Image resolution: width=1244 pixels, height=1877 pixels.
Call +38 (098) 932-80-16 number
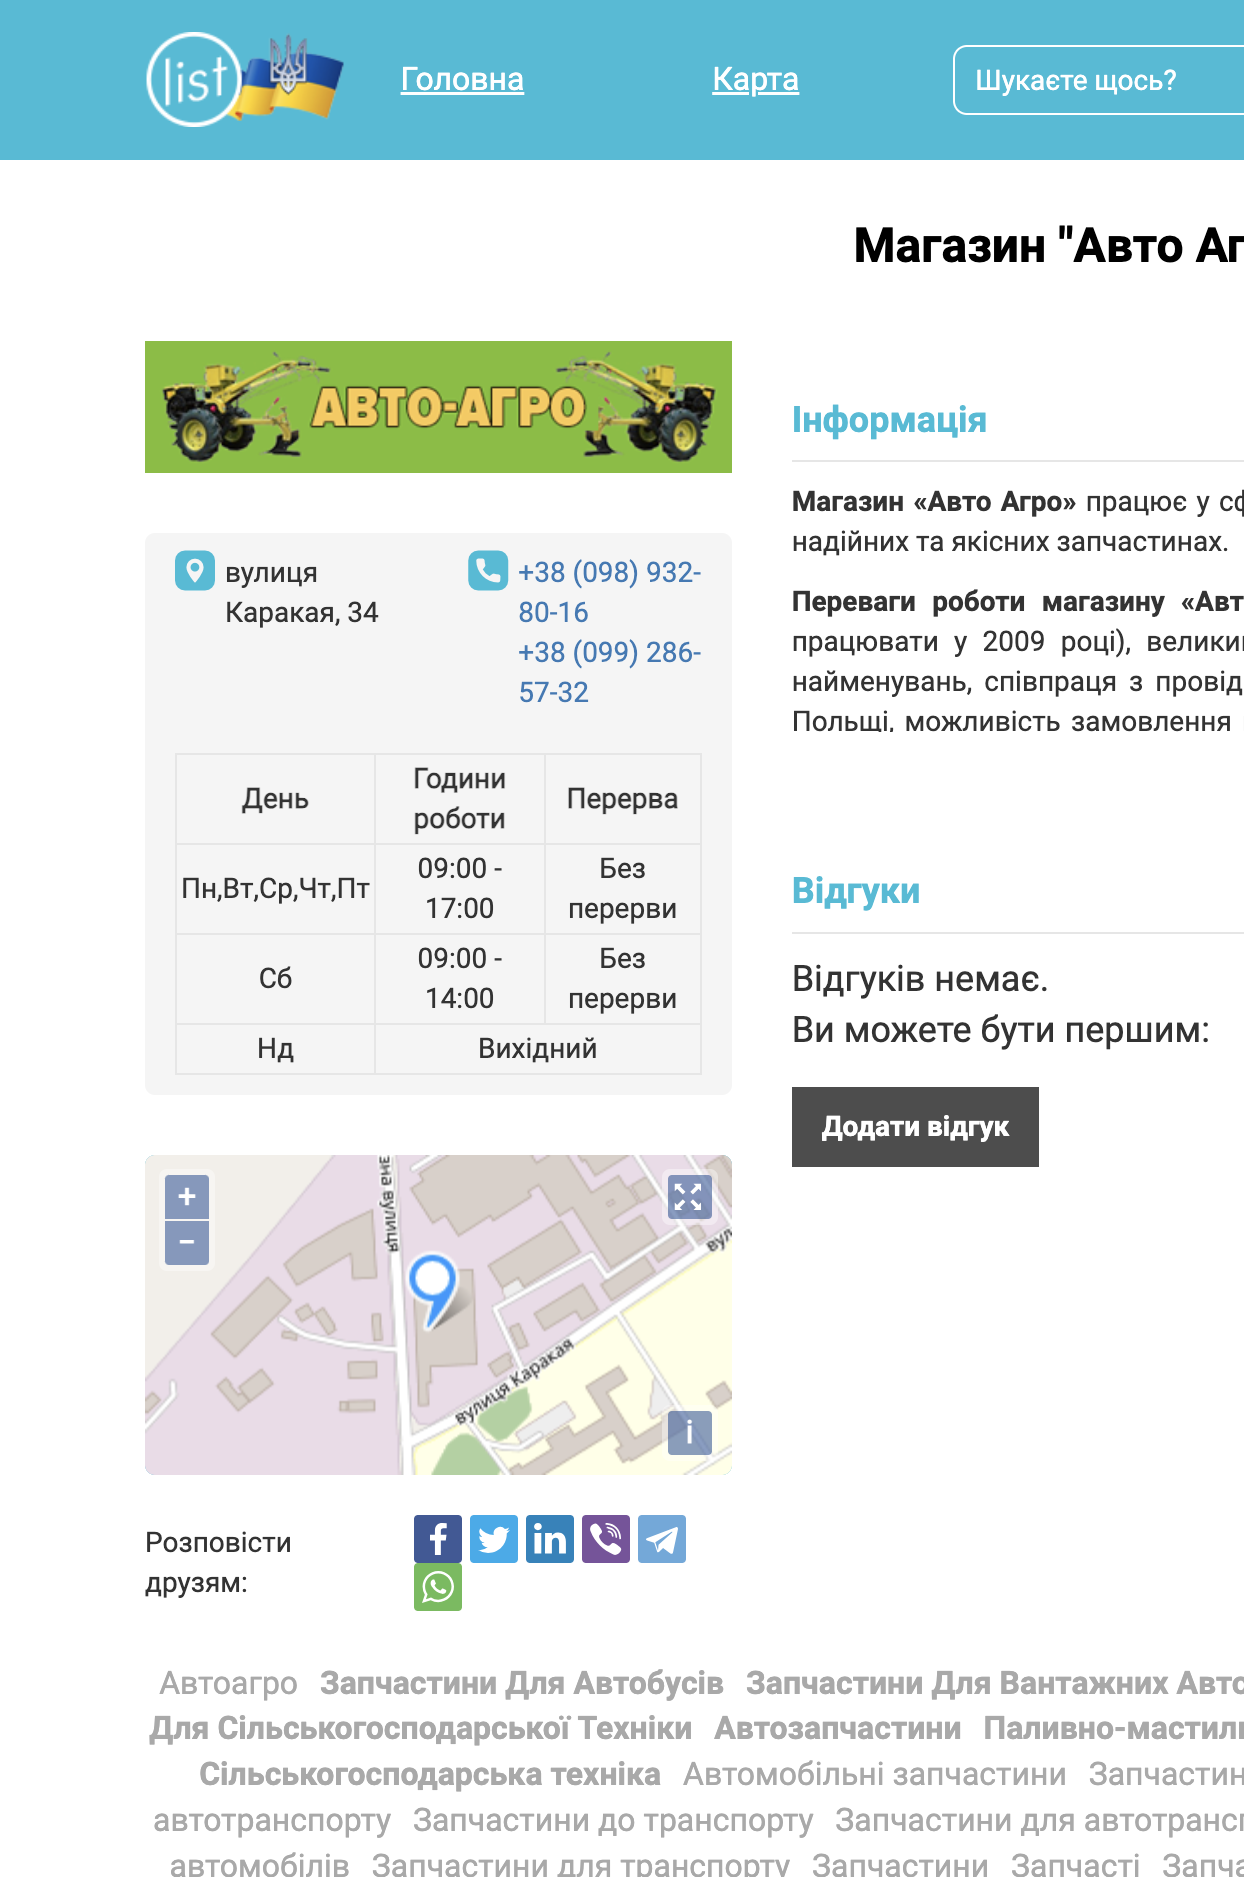pyautogui.click(x=609, y=592)
